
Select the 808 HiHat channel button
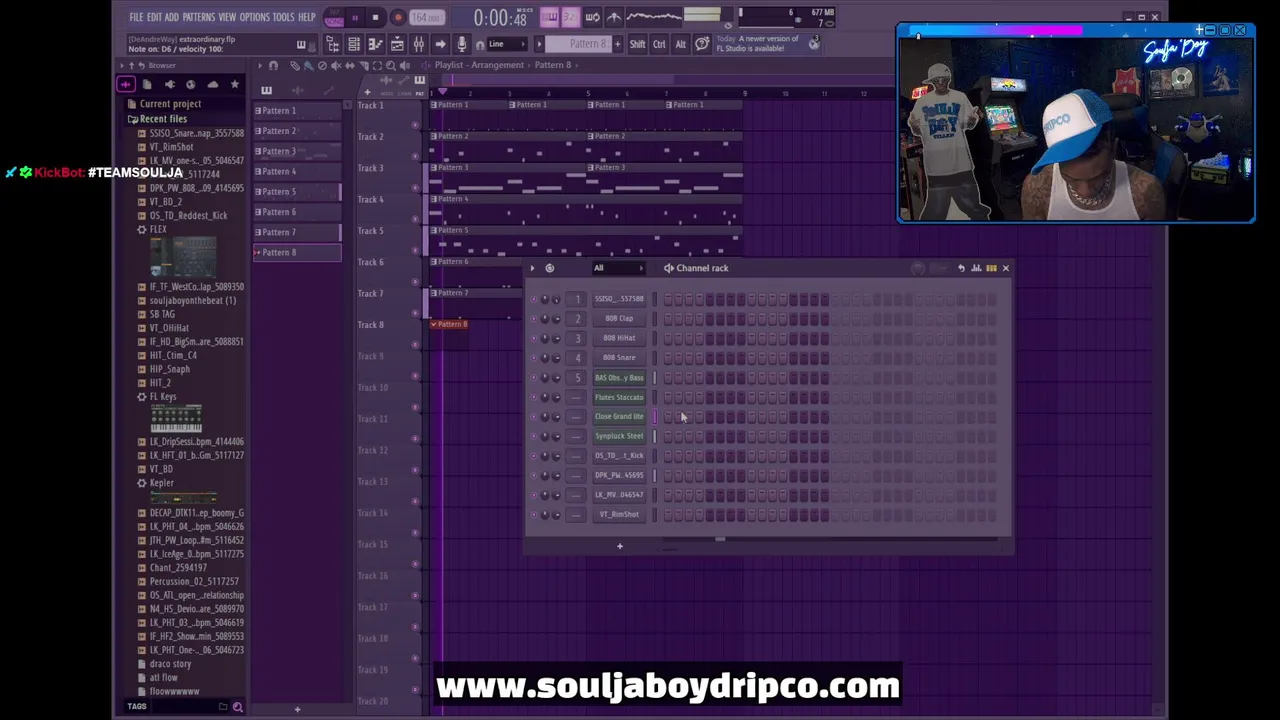(619, 338)
